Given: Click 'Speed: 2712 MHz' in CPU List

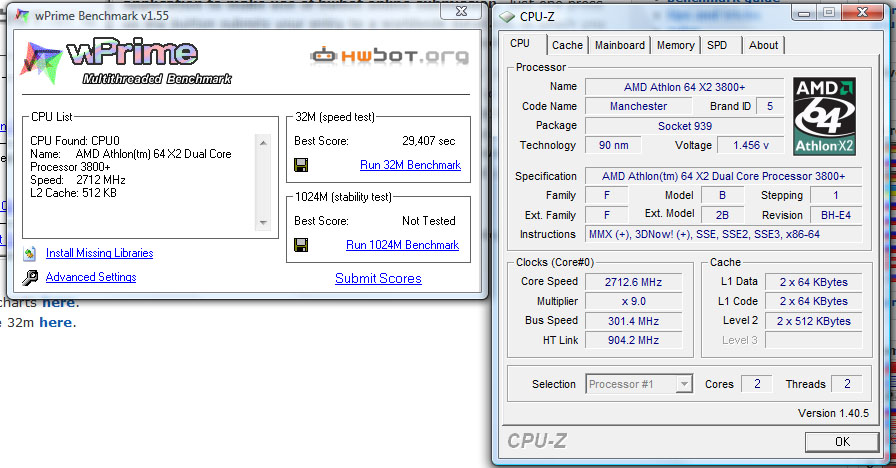Looking at the screenshot, I should [78, 180].
